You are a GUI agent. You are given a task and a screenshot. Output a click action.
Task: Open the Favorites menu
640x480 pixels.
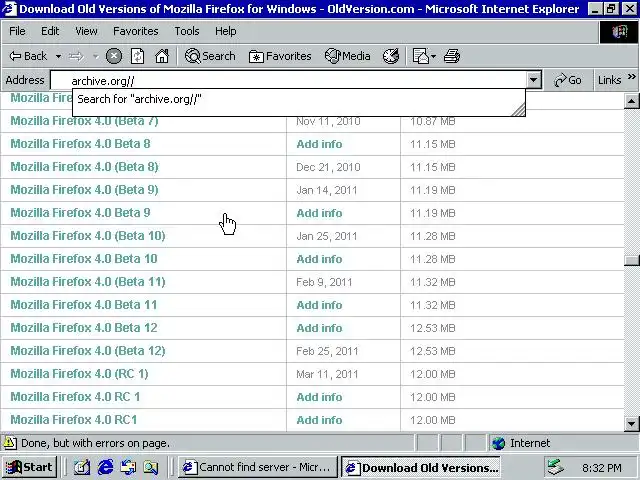point(136,31)
